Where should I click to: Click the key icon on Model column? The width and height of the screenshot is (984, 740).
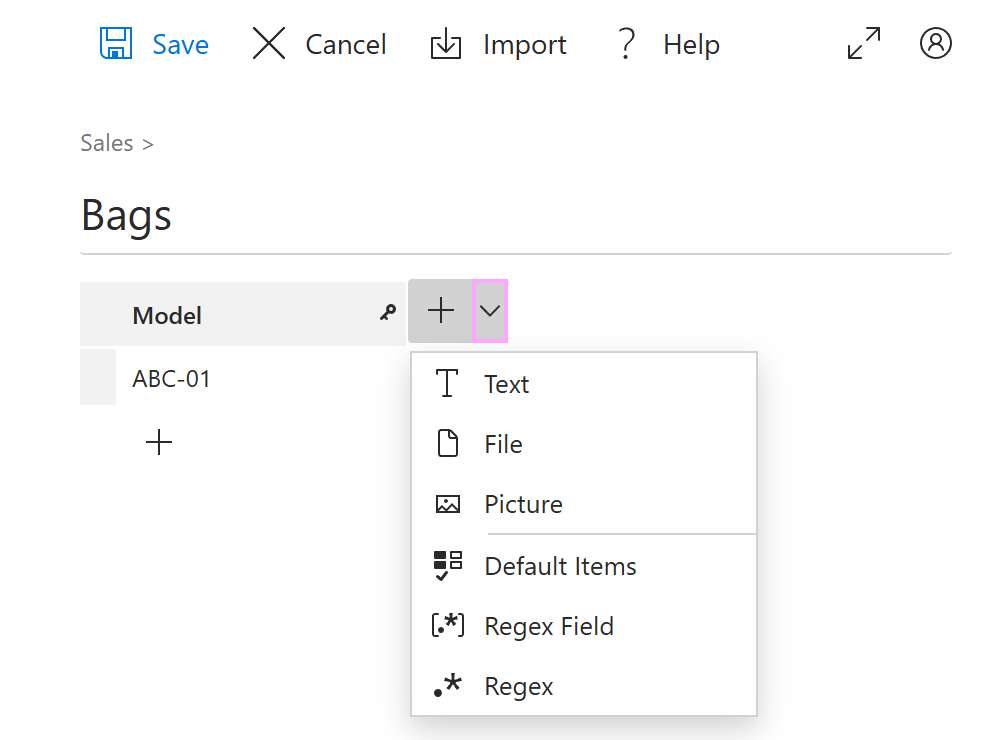tap(386, 313)
